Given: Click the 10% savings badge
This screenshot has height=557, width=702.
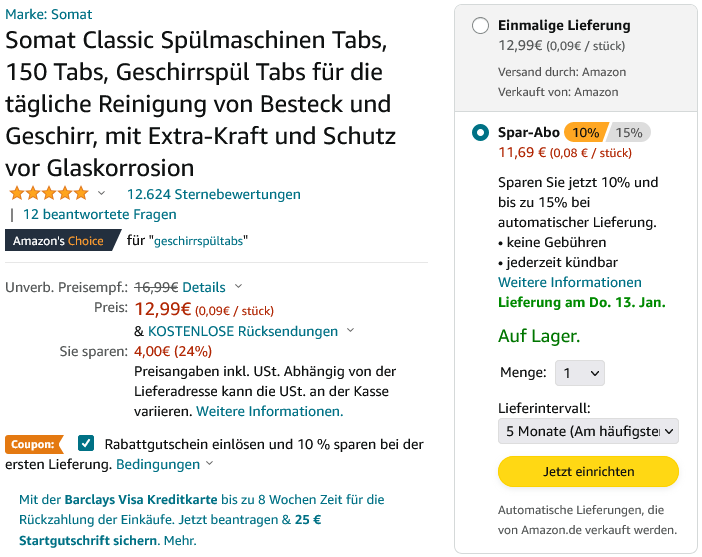Looking at the screenshot, I should coord(585,132).
